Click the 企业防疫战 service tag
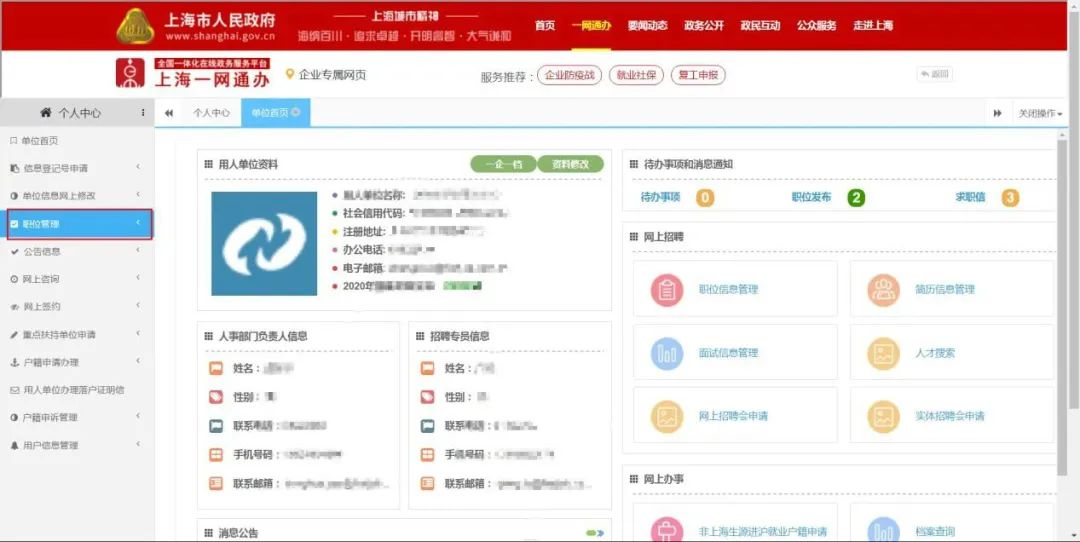 570,75
